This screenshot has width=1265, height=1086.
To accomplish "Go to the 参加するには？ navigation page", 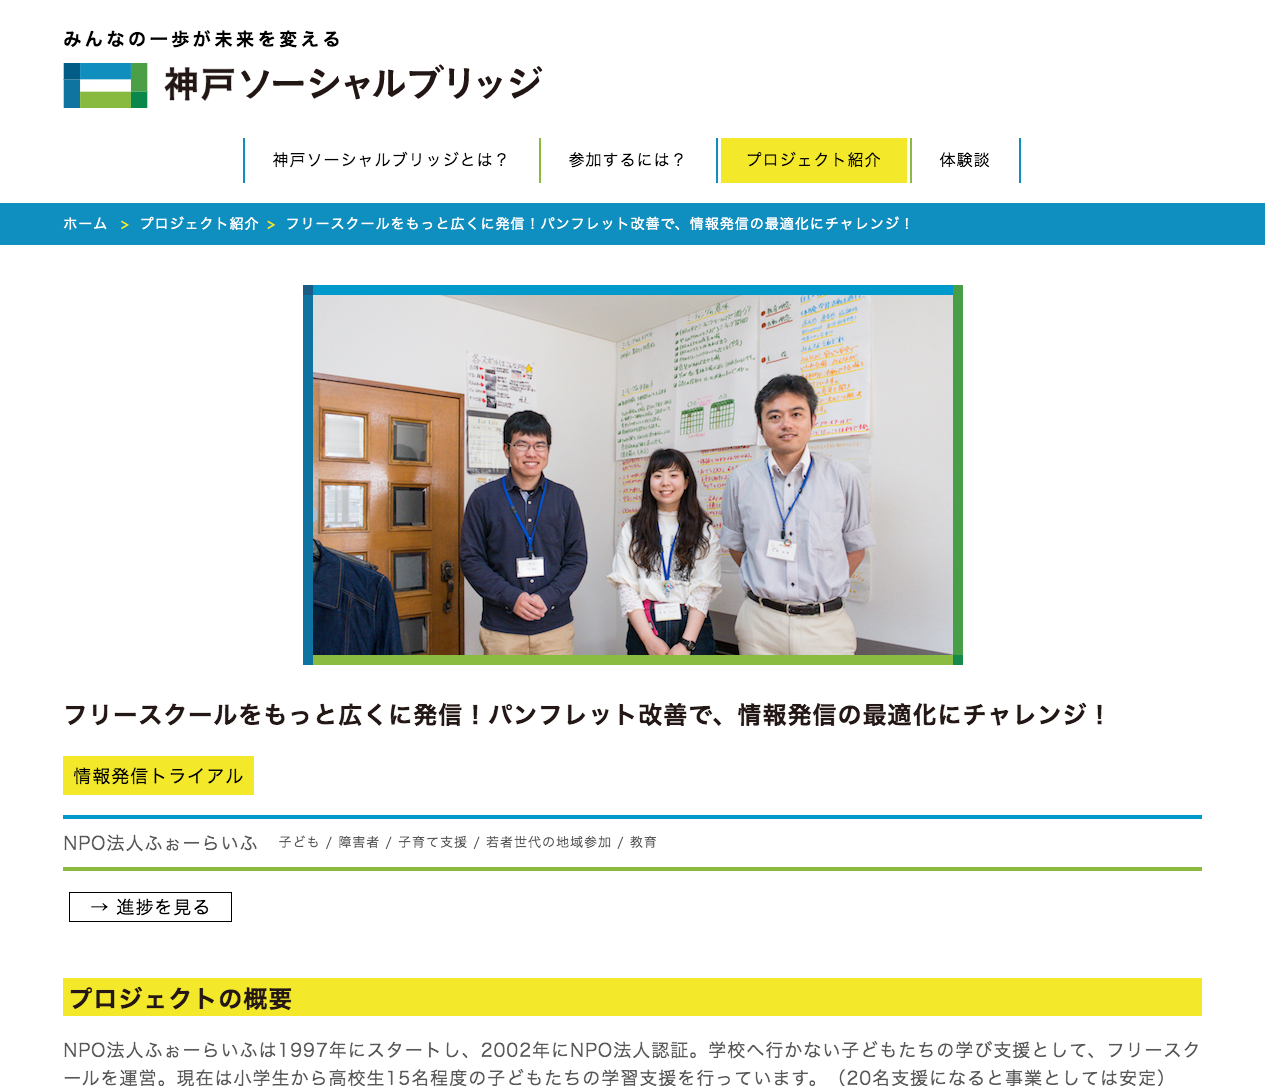I will click(627, 160).
